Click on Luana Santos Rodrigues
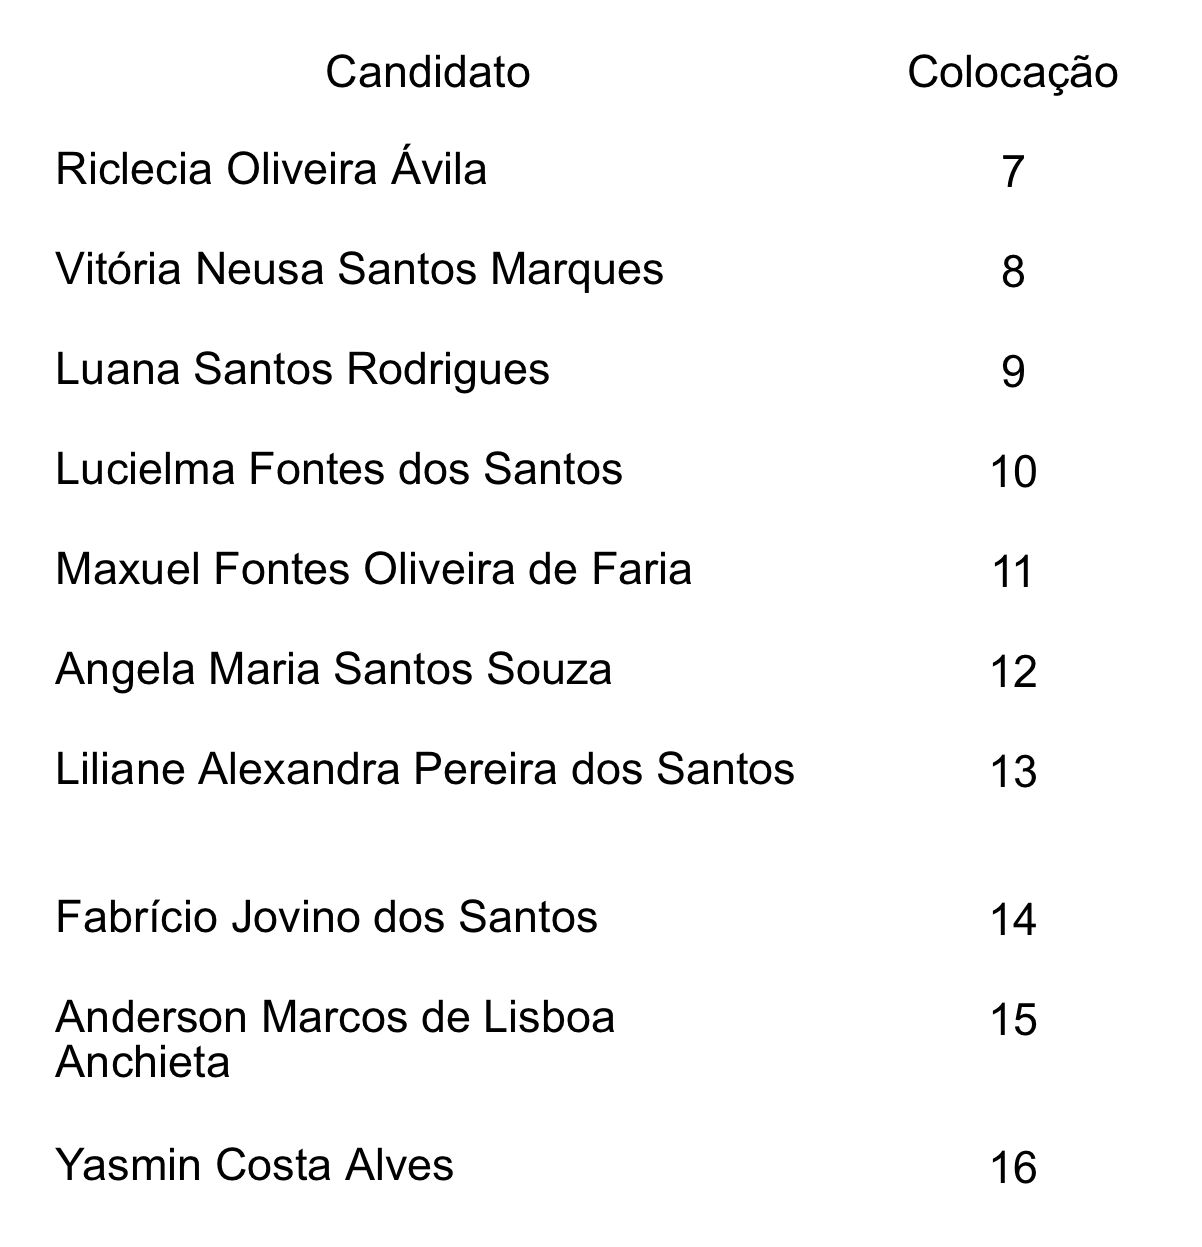 [303, 369]
